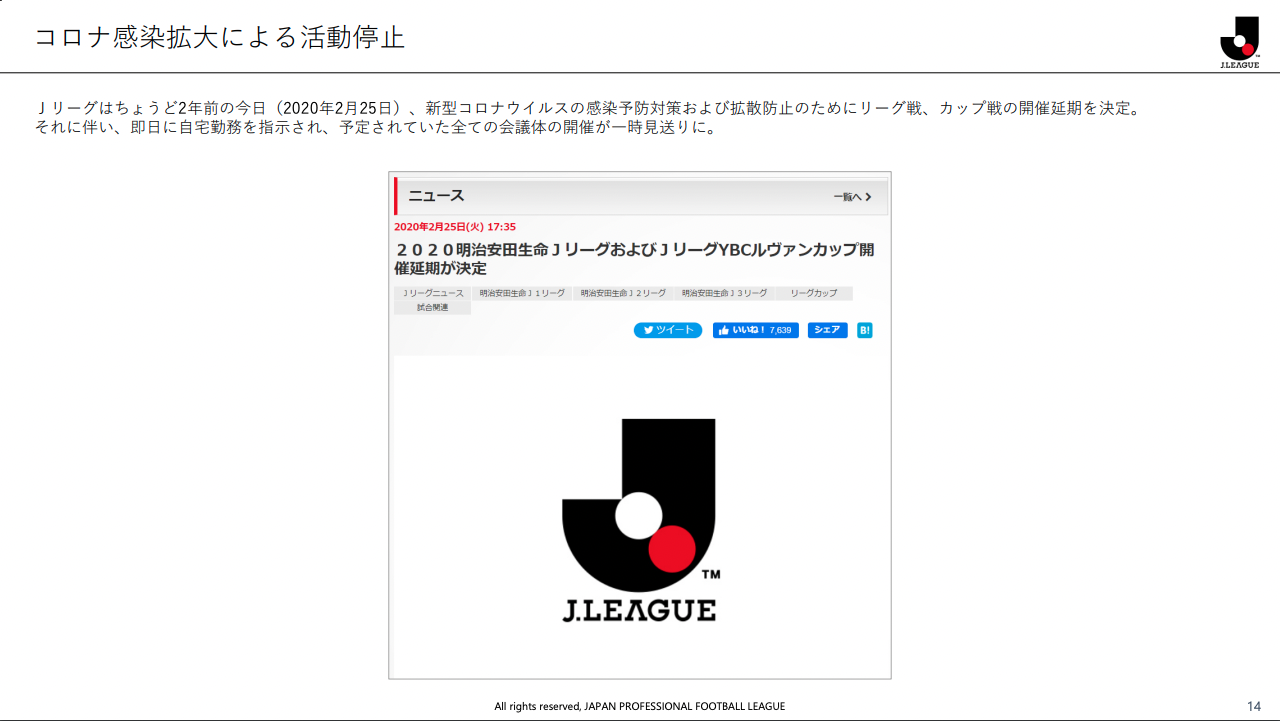
Task: Click the ツイート tweet button
Action: point(668,330)
